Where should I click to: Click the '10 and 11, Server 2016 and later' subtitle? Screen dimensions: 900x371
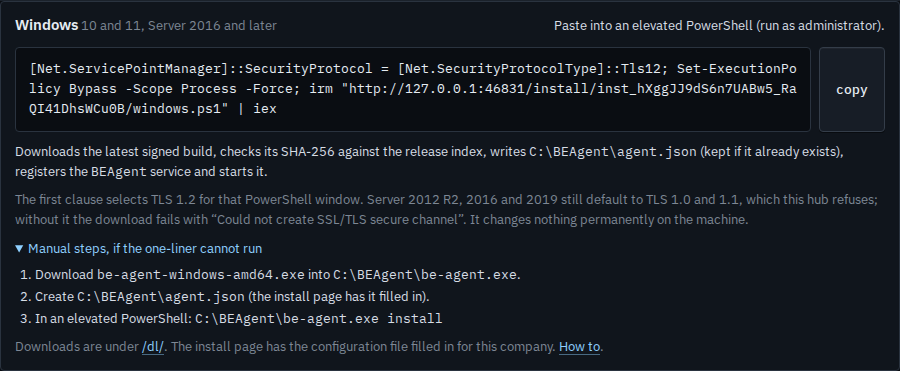[x=179, y=26]
